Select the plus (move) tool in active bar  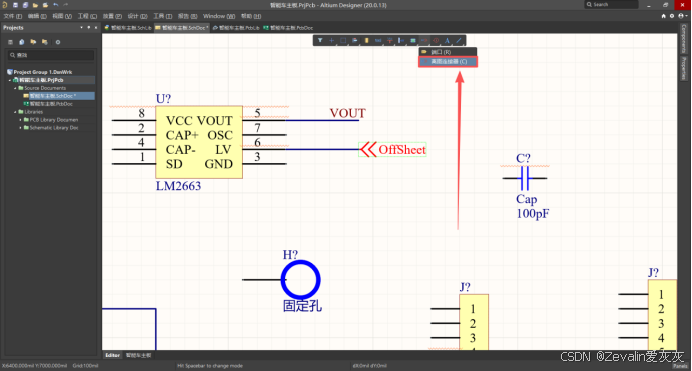(331, 41)
